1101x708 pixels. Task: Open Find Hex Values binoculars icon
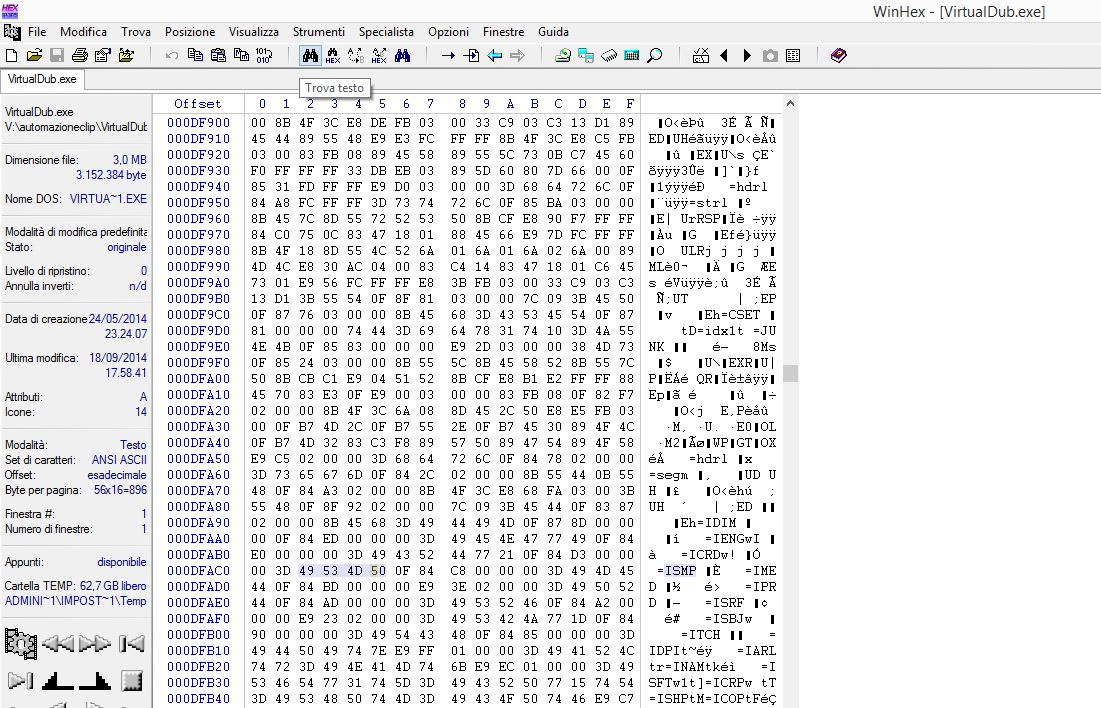333,55
